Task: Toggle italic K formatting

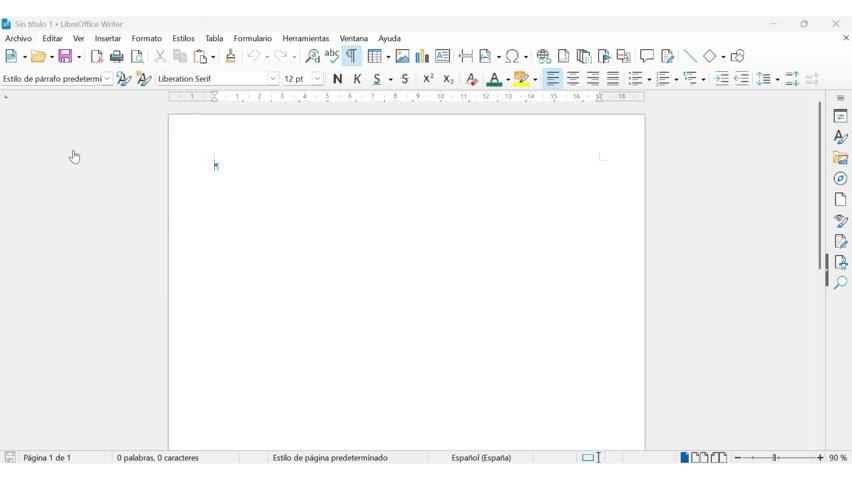Action: pos(357,79)
